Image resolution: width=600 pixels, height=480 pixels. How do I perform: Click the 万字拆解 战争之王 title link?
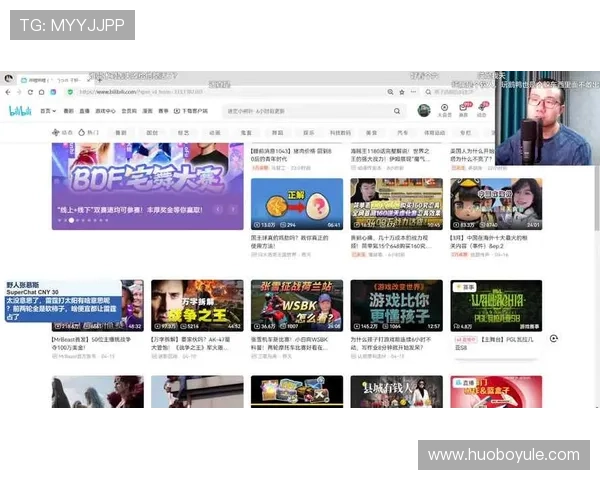[191, 343]
